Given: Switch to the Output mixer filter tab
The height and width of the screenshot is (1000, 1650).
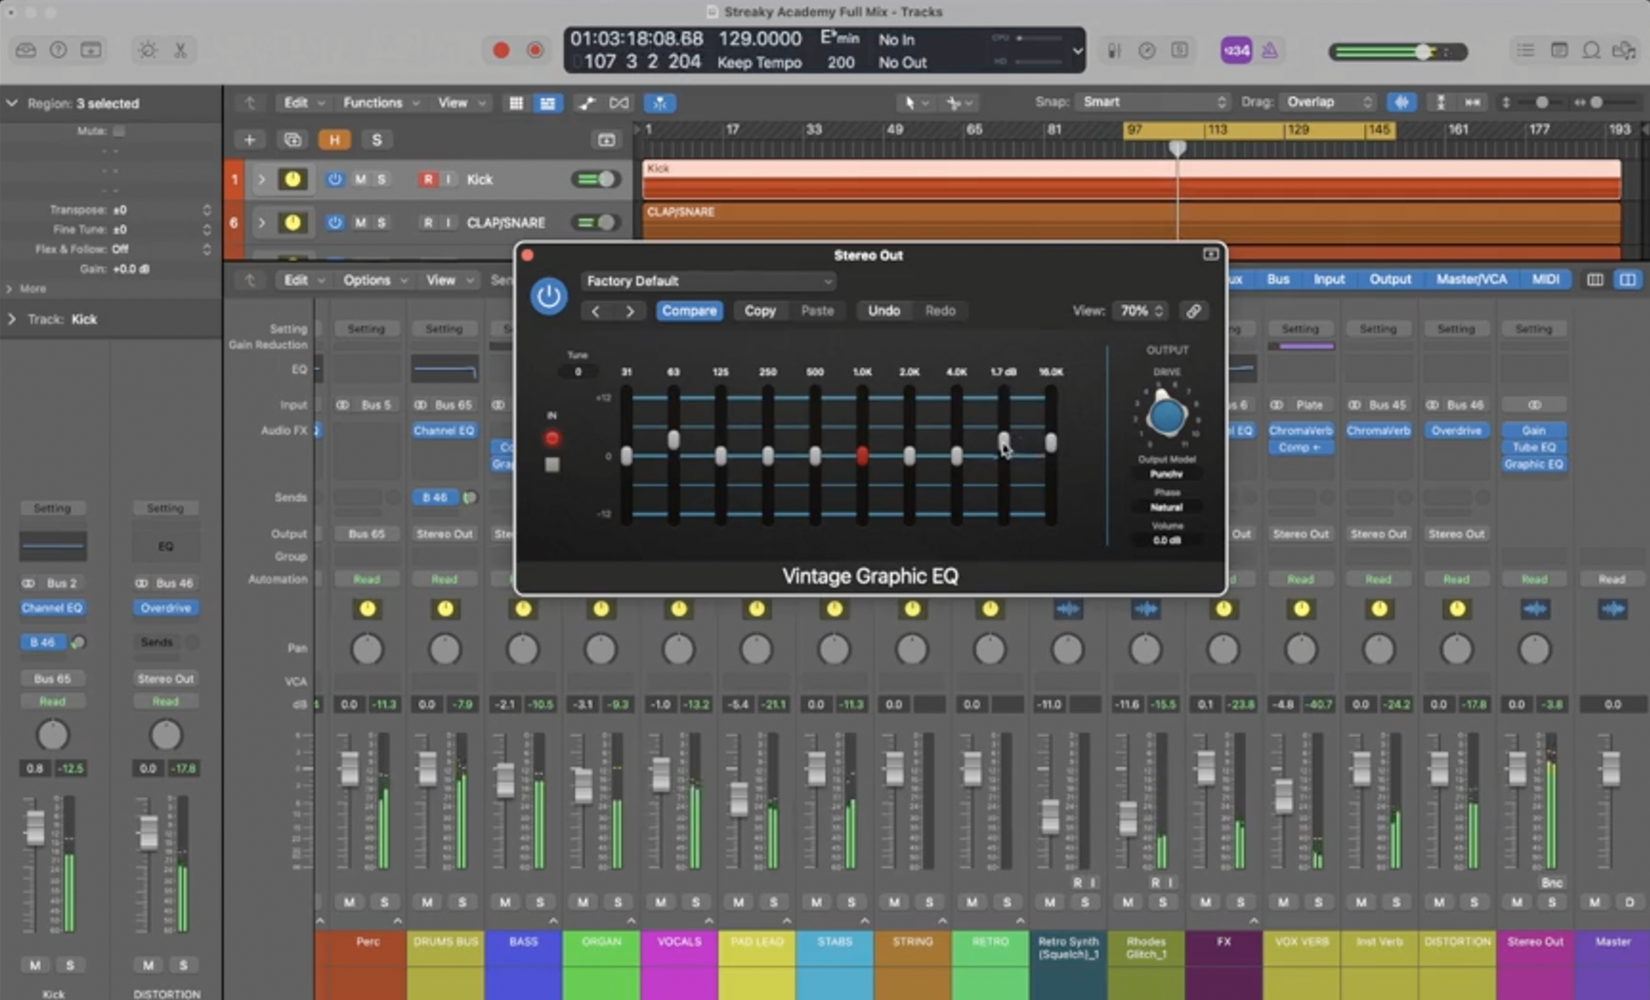Looking at the screenshot, I should tap(1389, 280).
